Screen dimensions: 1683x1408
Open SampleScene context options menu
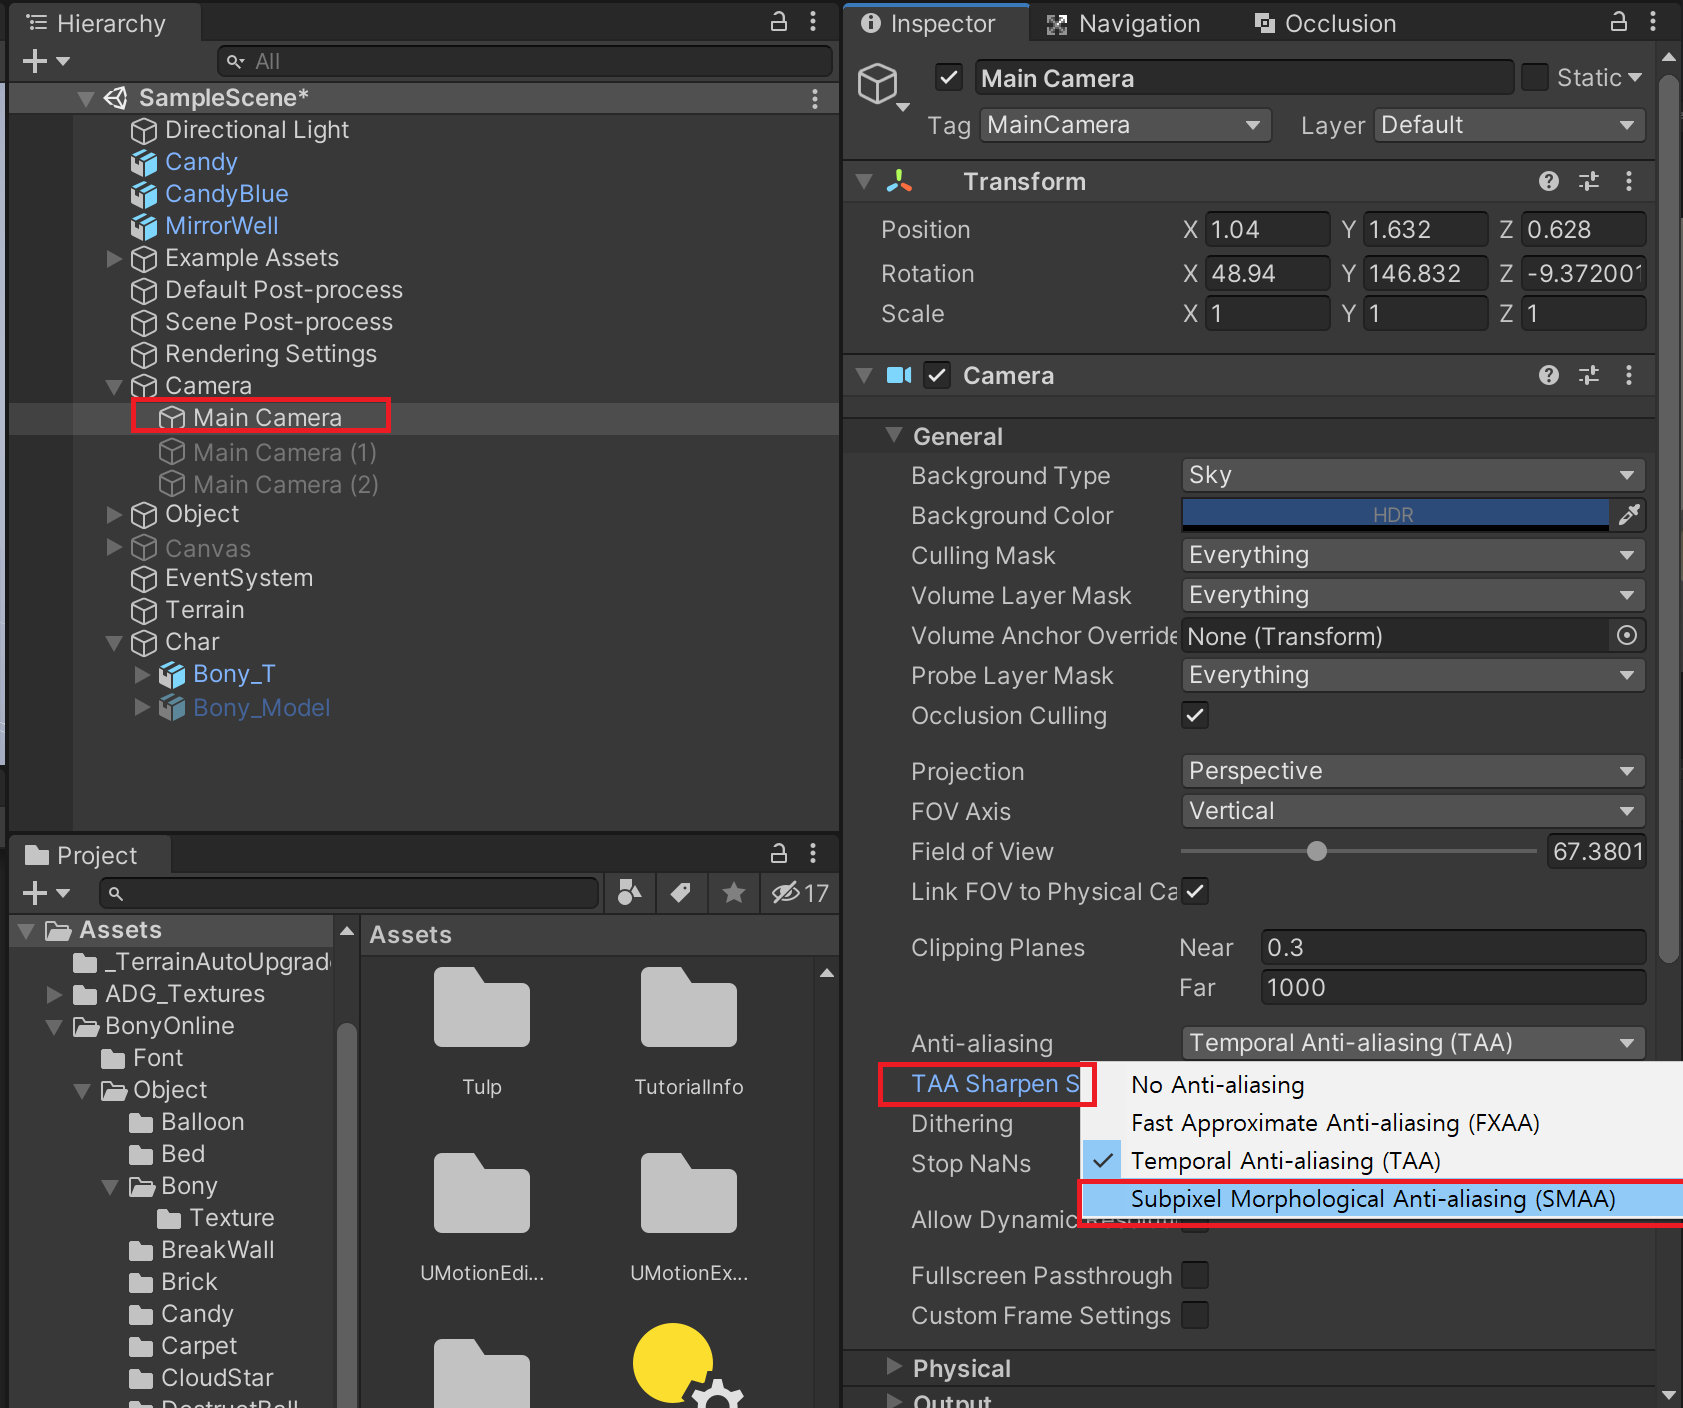815,98
